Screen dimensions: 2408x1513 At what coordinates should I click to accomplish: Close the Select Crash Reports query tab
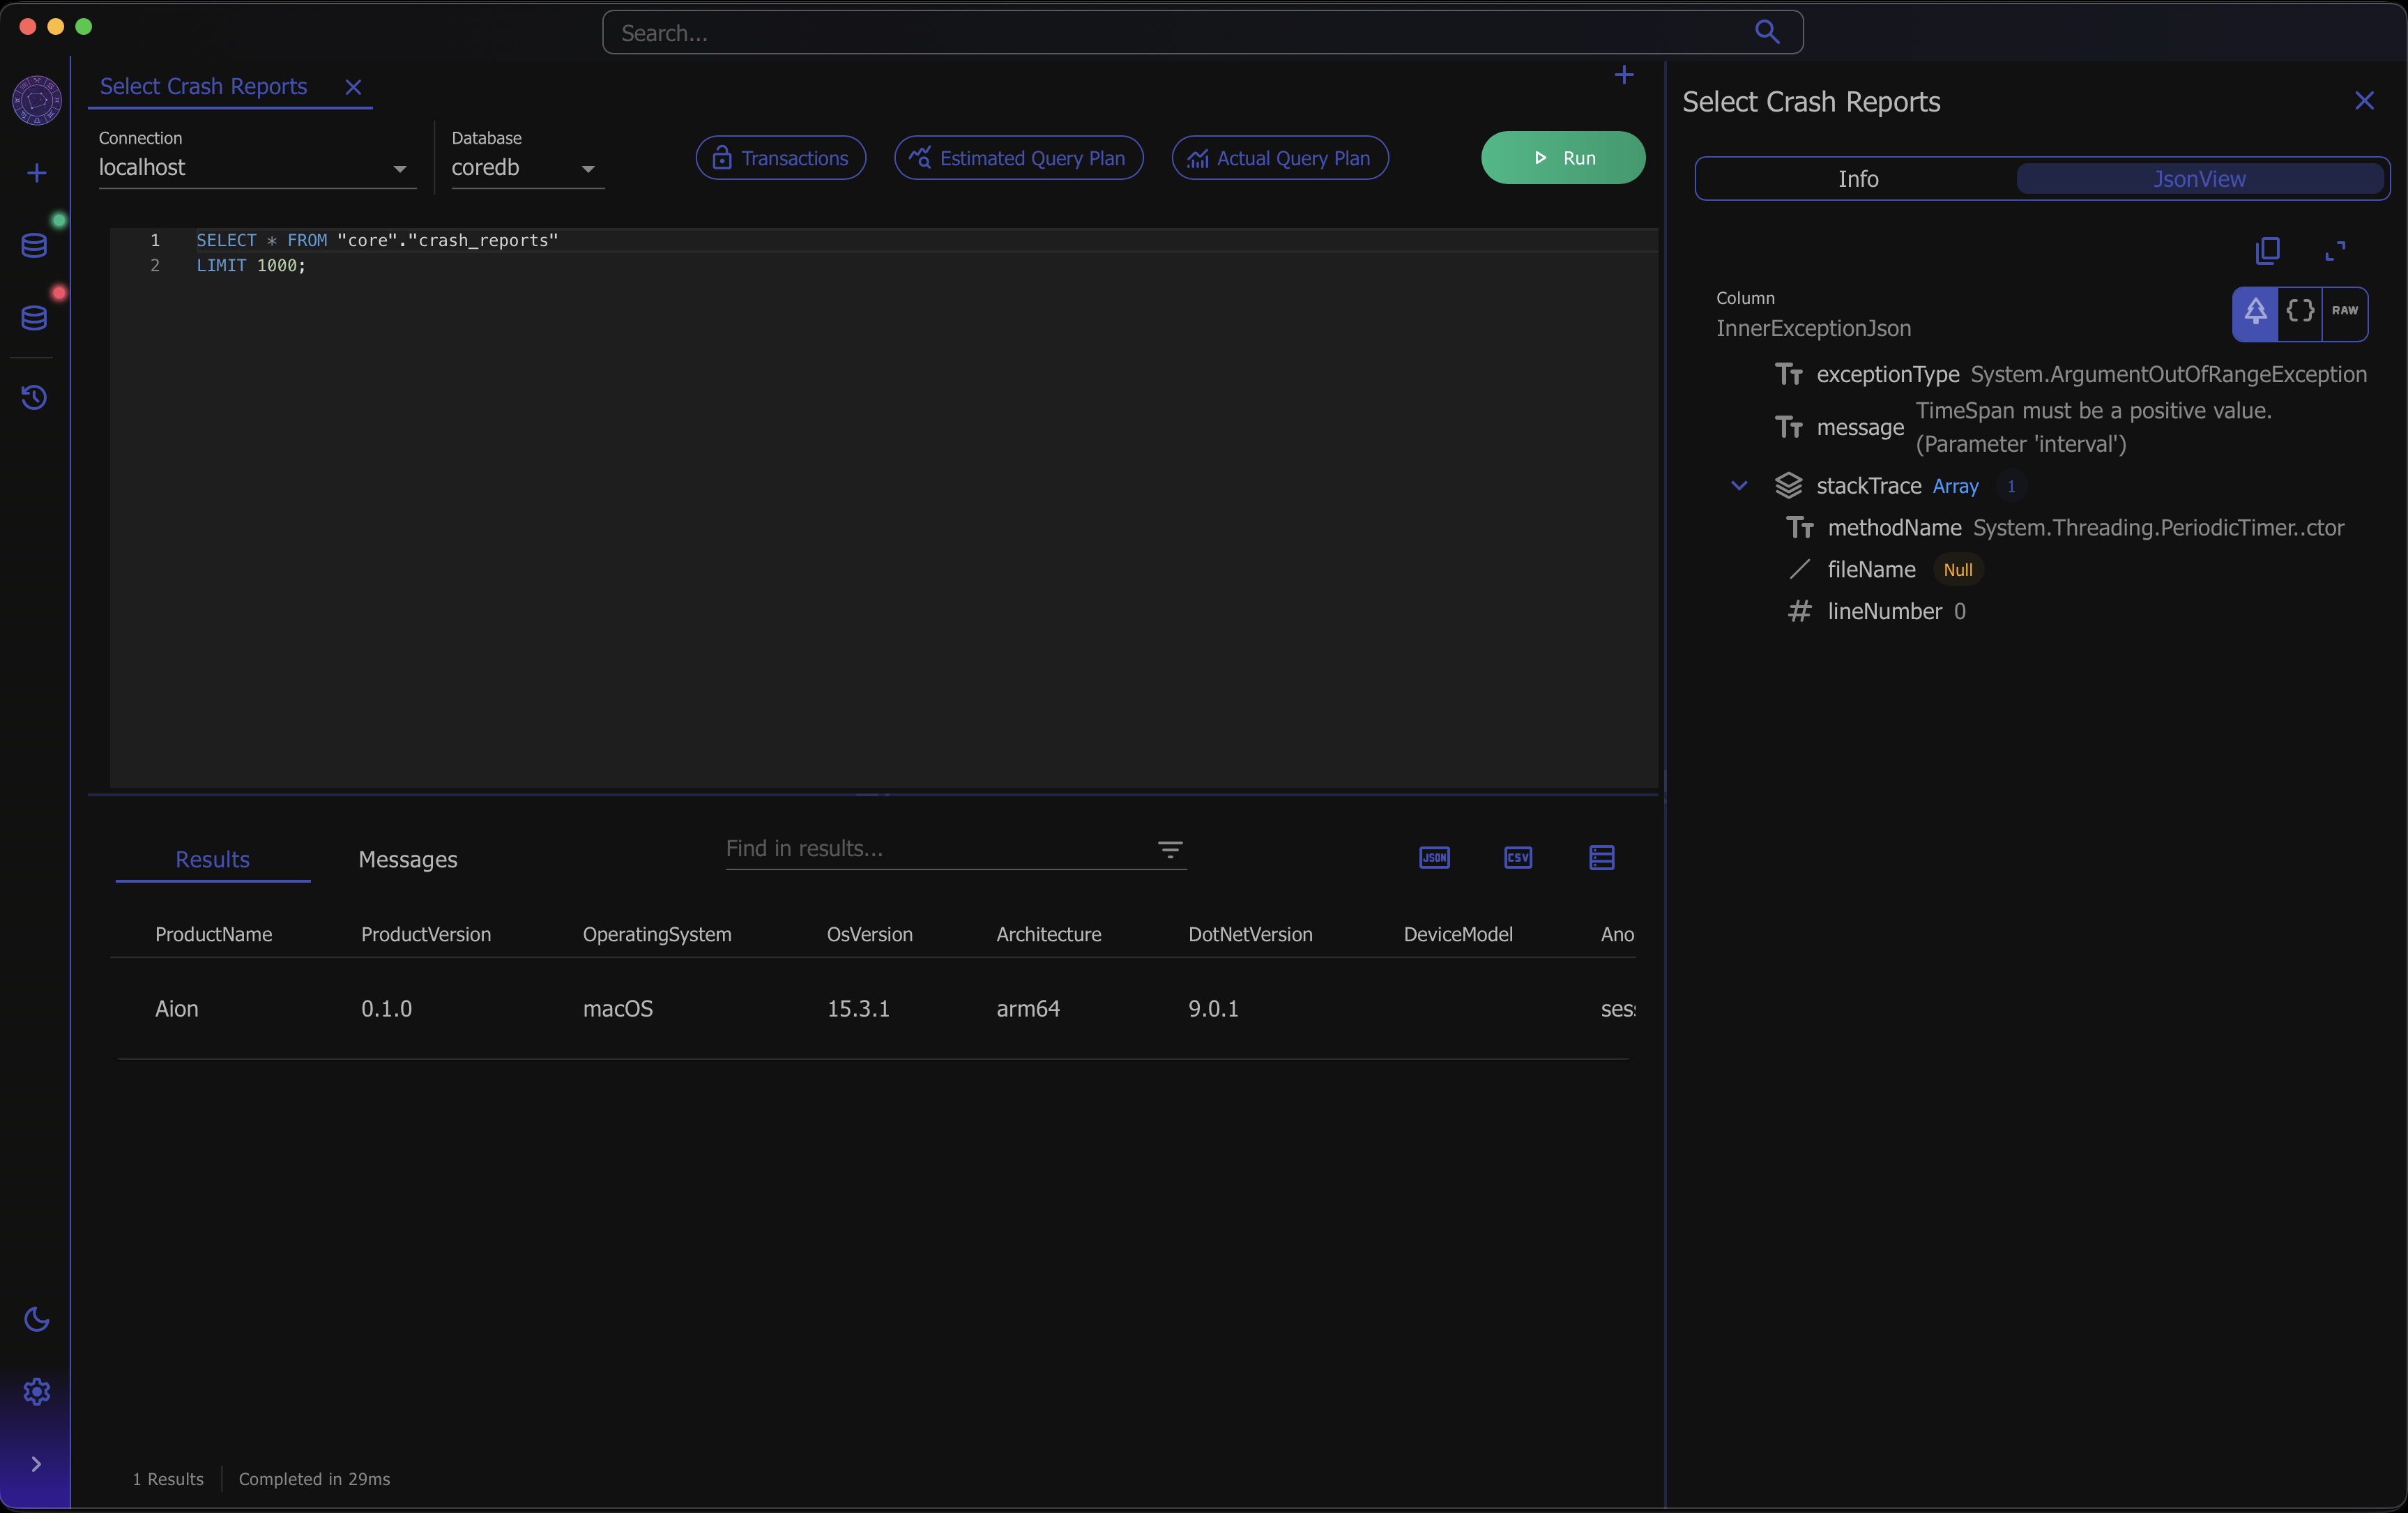[353, 87]
